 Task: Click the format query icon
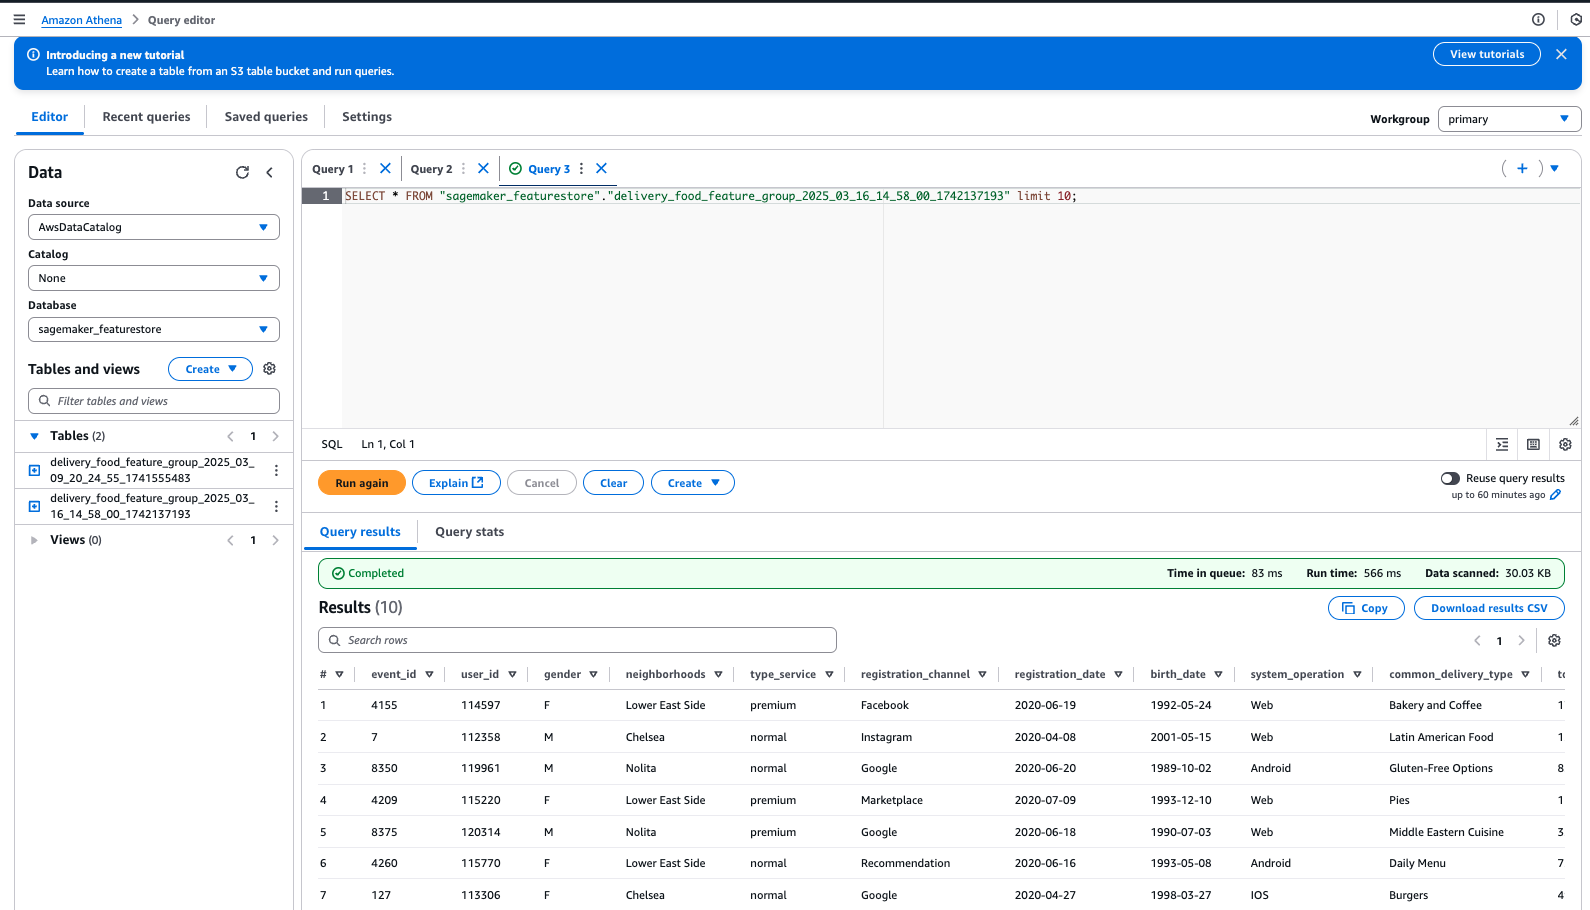click(x=1502, y=444)
